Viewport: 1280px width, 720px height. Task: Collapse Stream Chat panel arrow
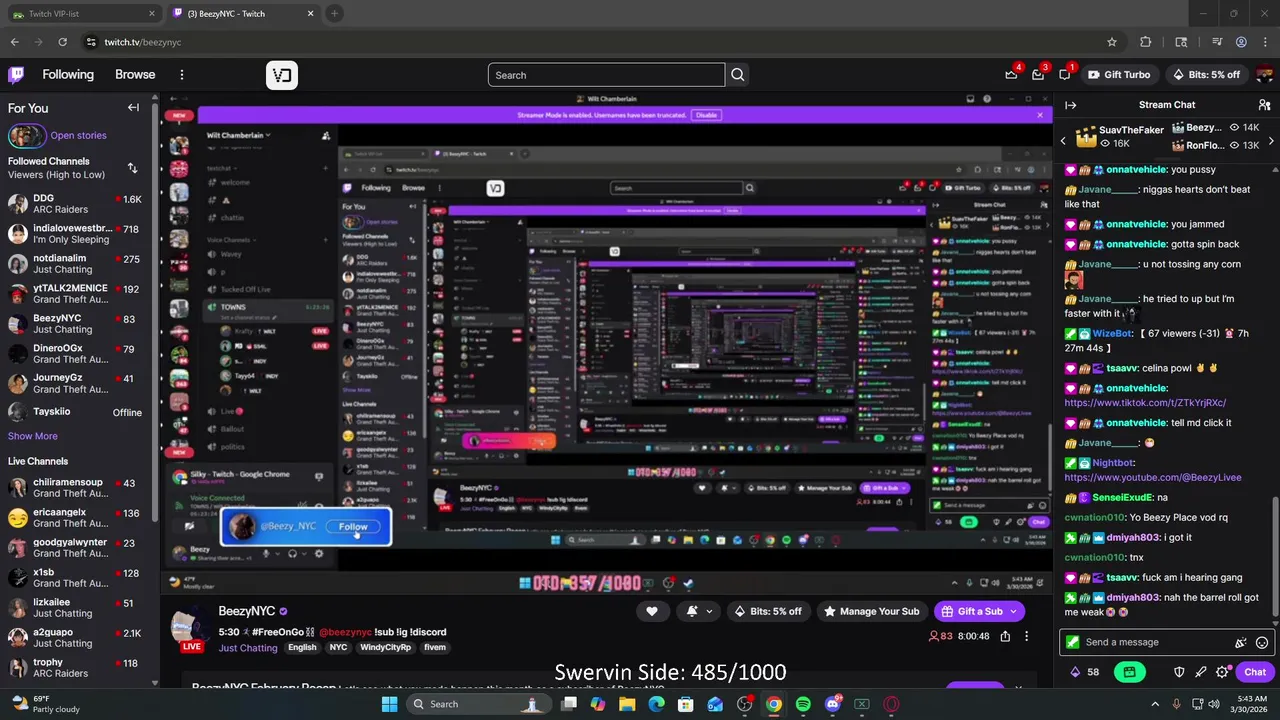click(1070, 105)
